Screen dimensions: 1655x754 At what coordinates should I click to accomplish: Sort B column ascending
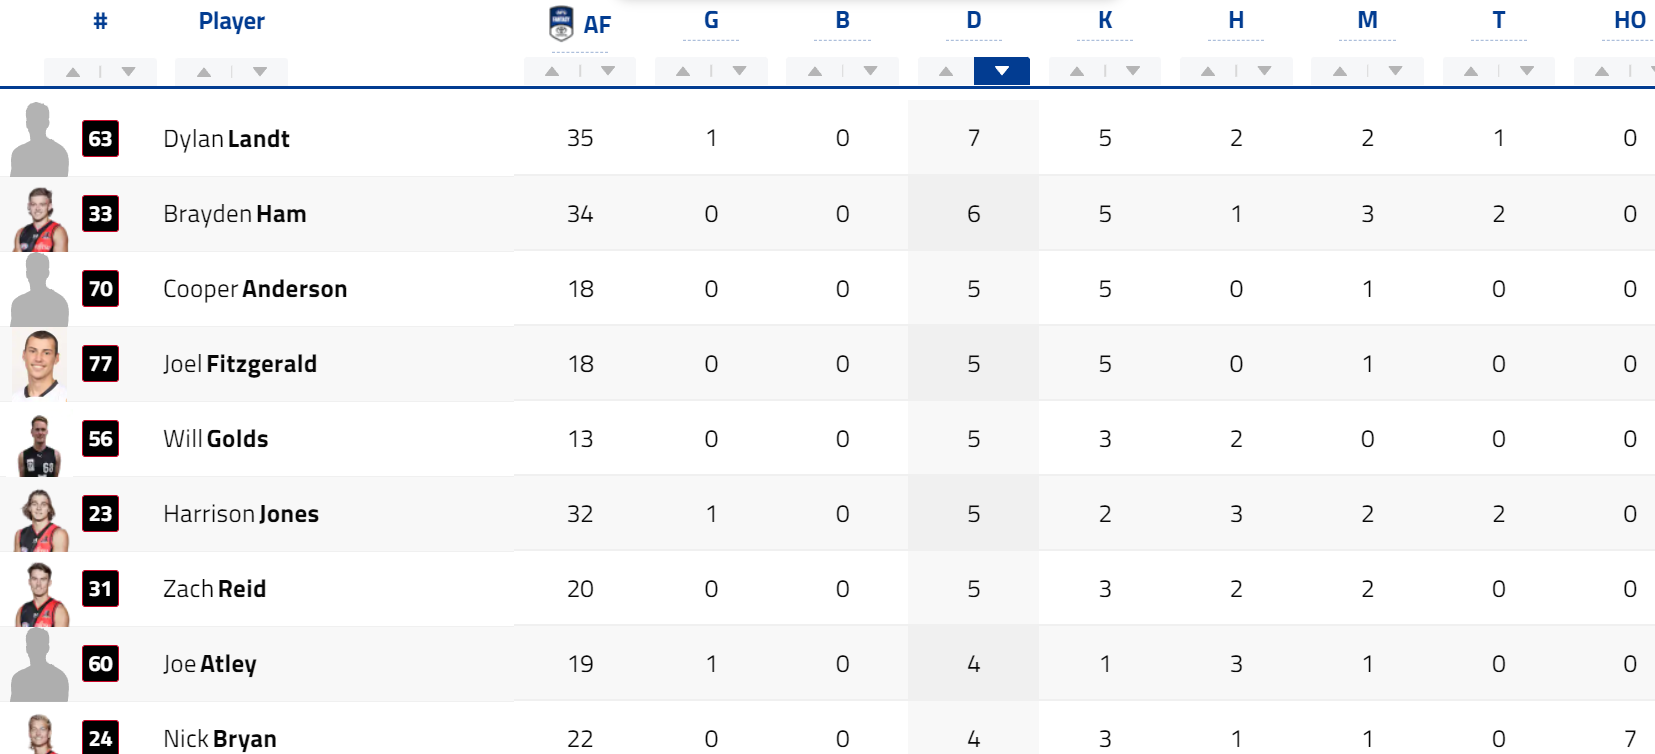point(815,71)
